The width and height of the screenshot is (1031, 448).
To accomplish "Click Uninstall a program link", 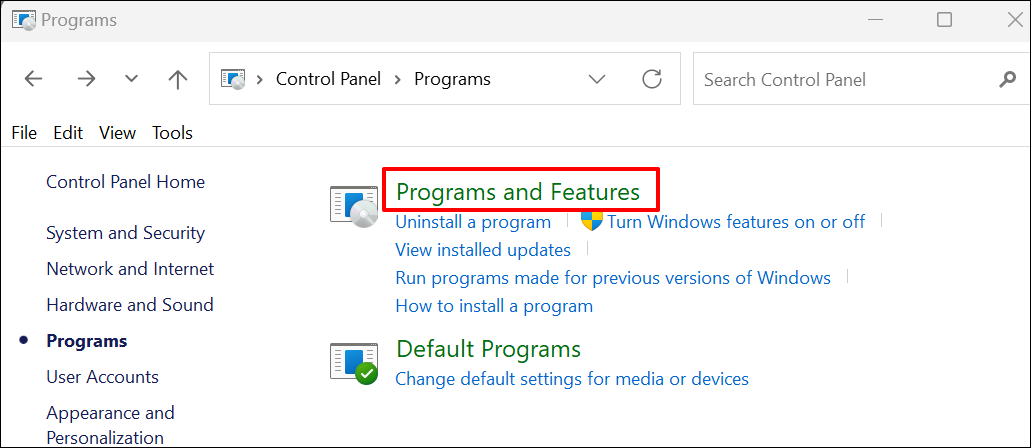I will point(473,222).
